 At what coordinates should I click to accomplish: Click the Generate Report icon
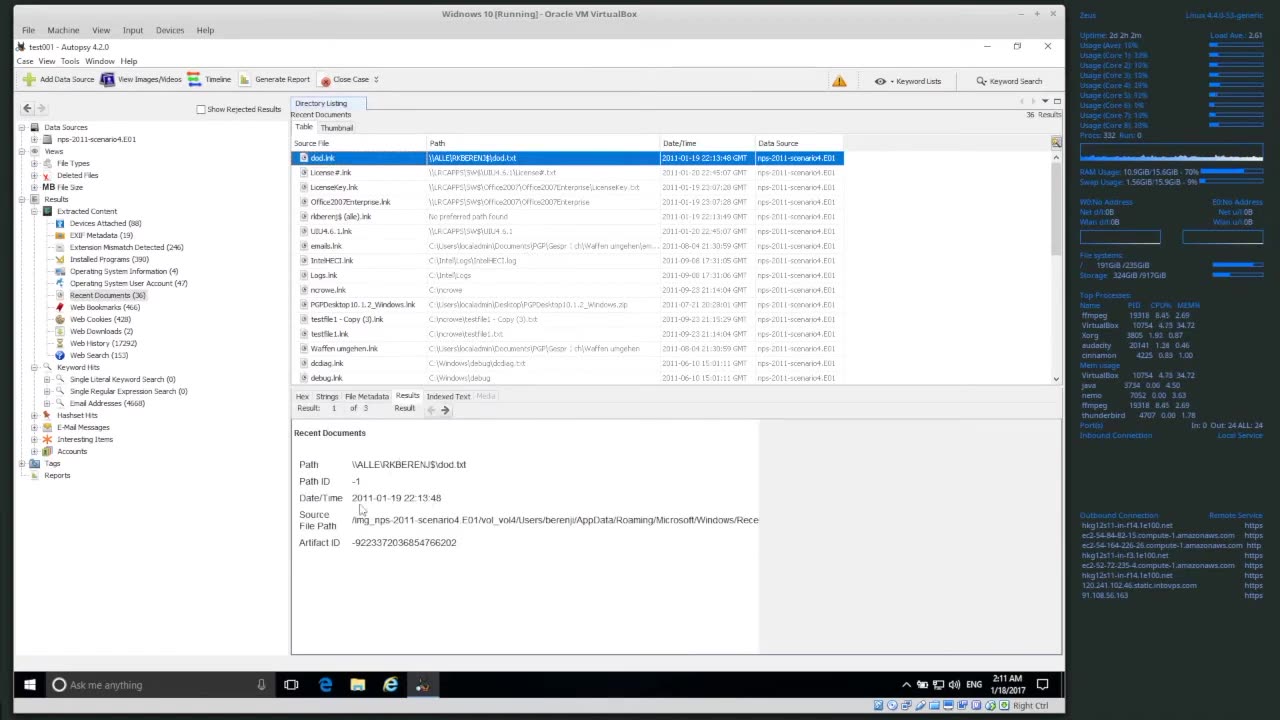243,80
